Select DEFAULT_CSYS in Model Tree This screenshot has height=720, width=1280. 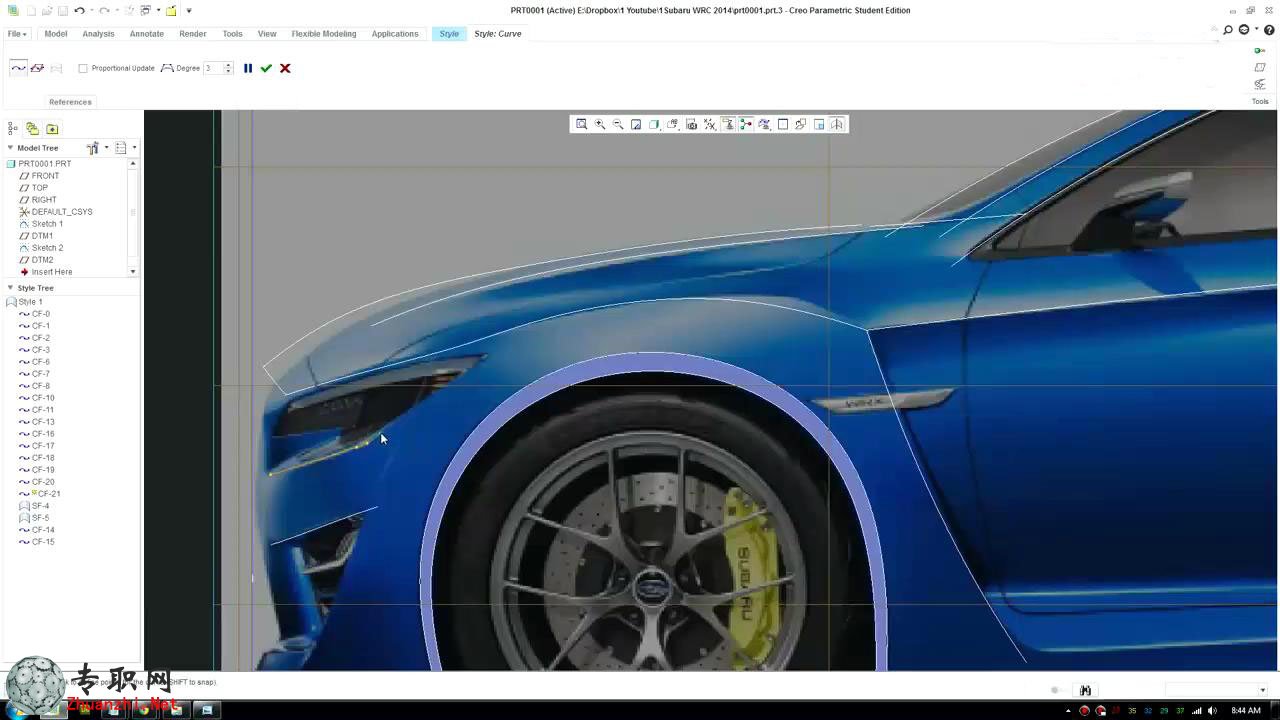(62, 212)
